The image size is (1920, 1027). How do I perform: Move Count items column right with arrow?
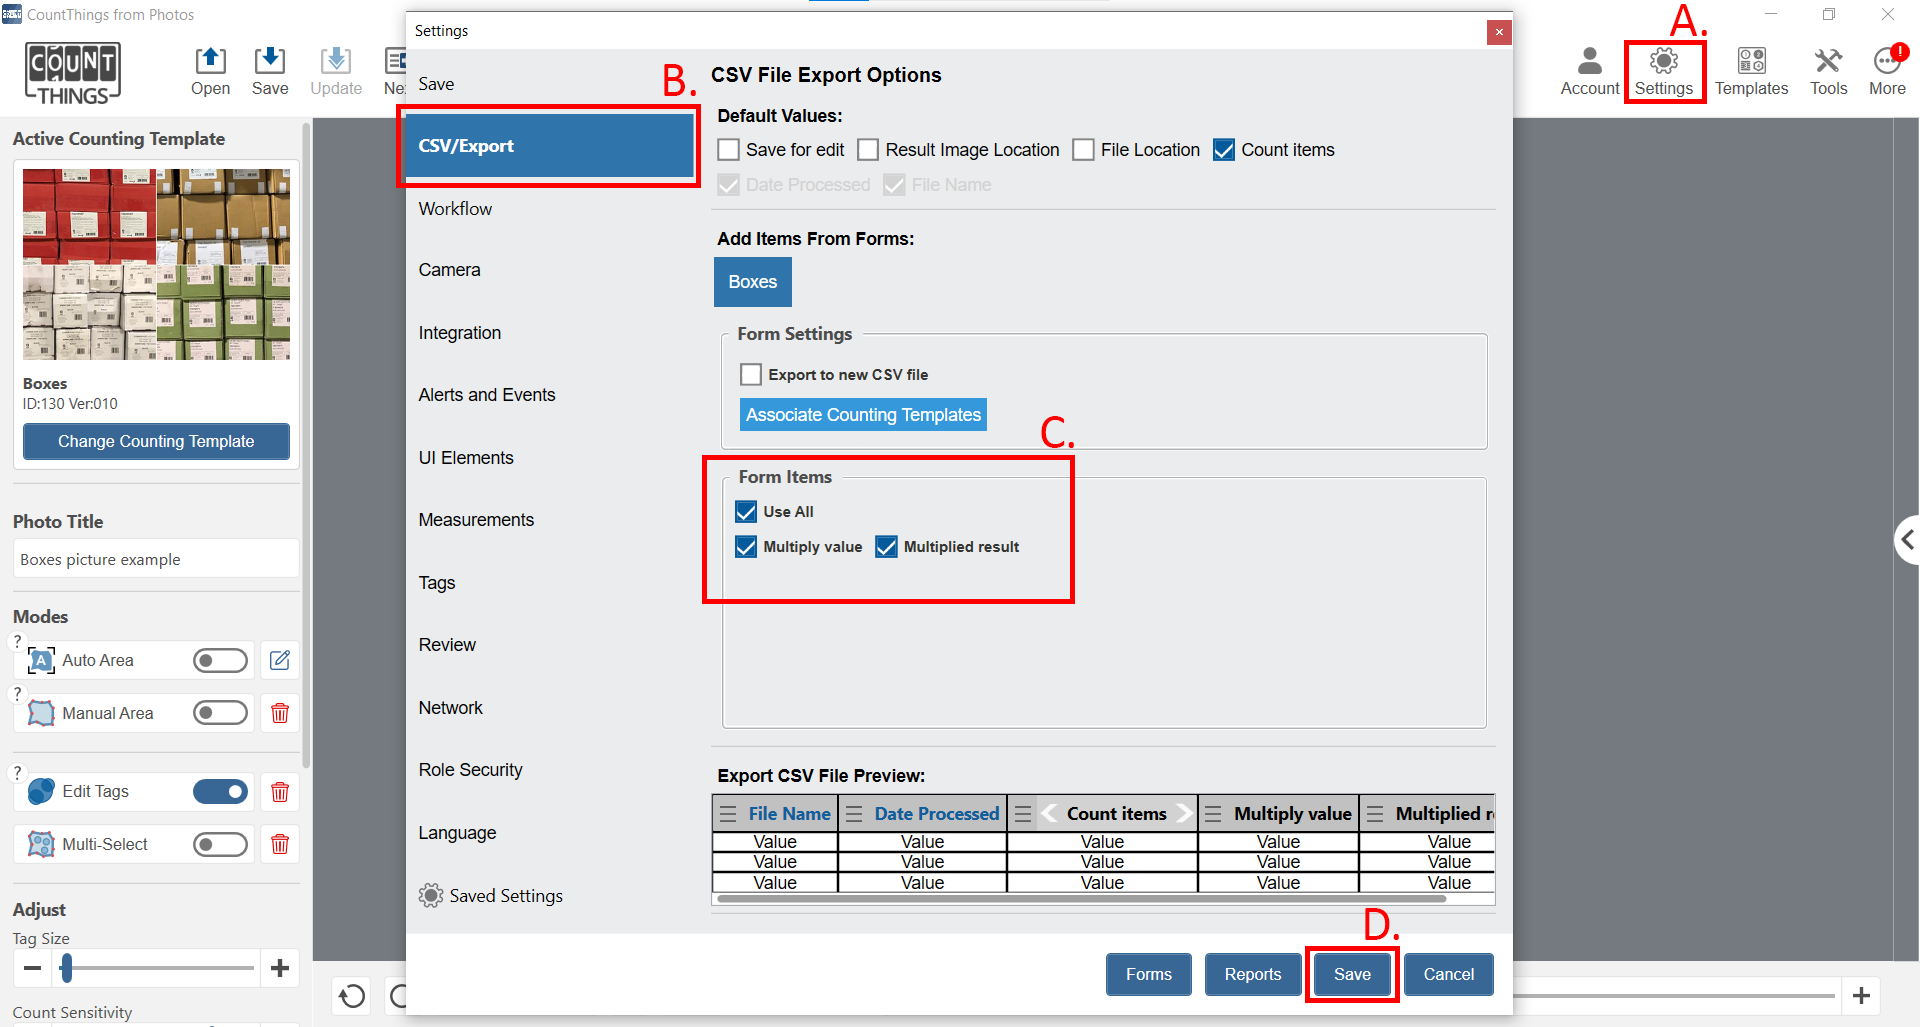tap(1183, 814)
